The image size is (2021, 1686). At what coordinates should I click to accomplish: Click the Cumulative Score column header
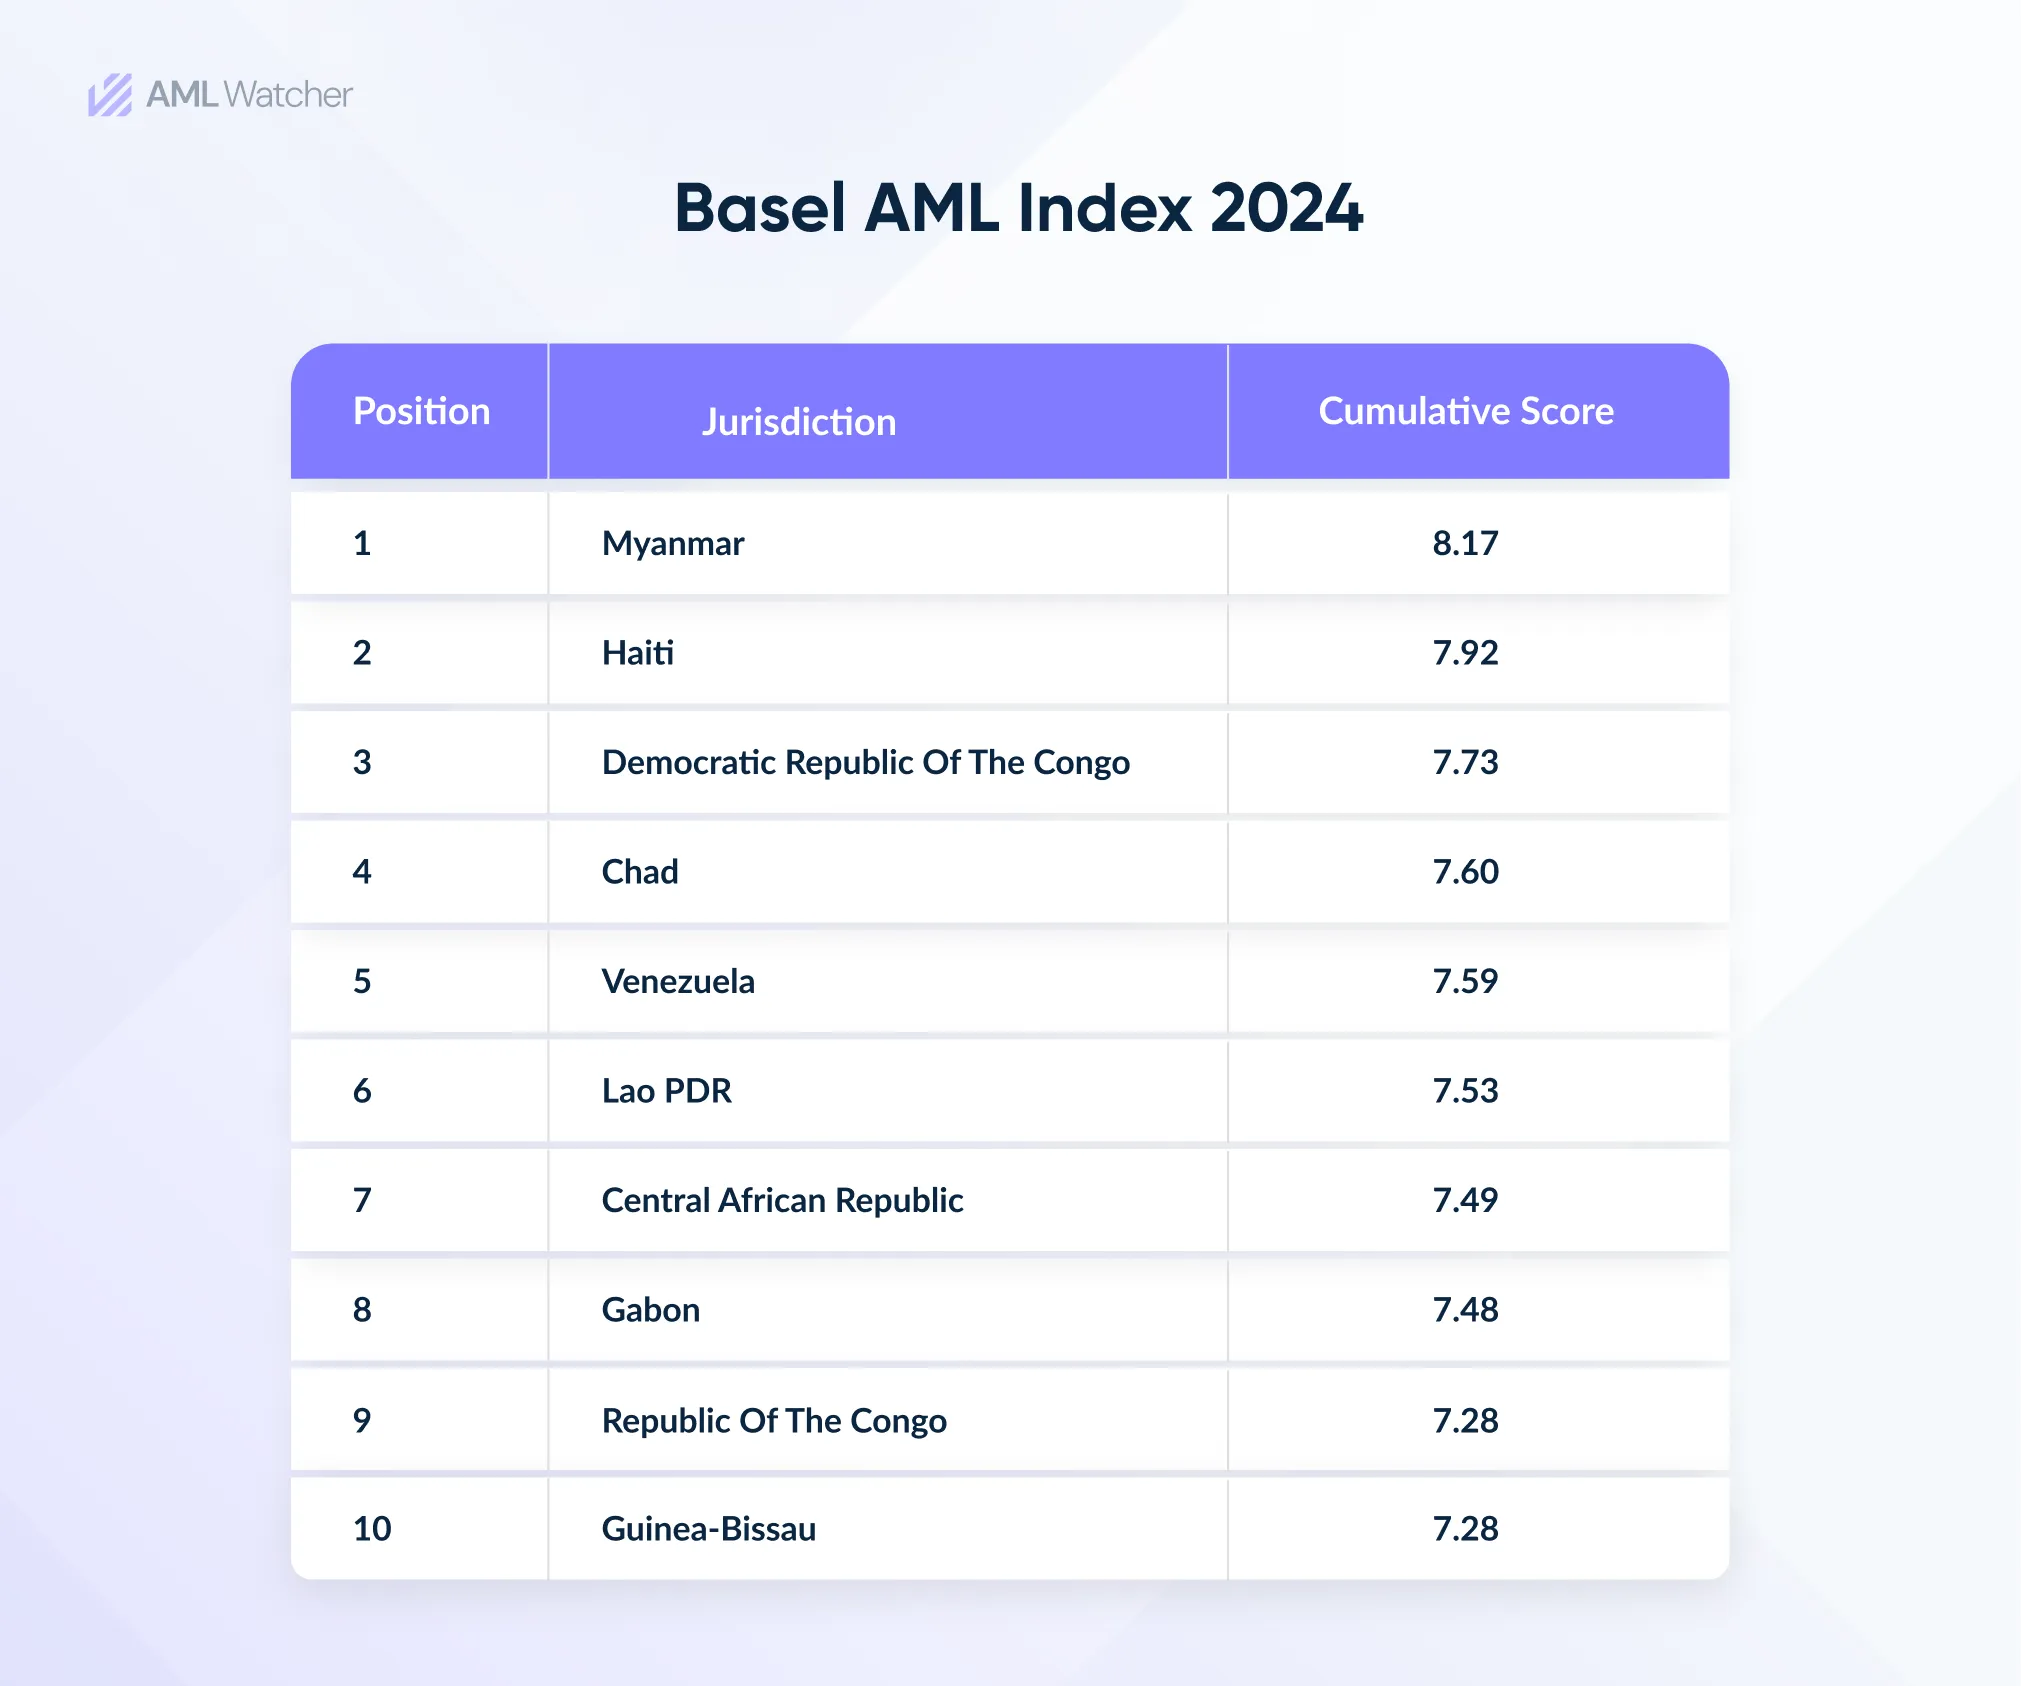point(1466,411)
